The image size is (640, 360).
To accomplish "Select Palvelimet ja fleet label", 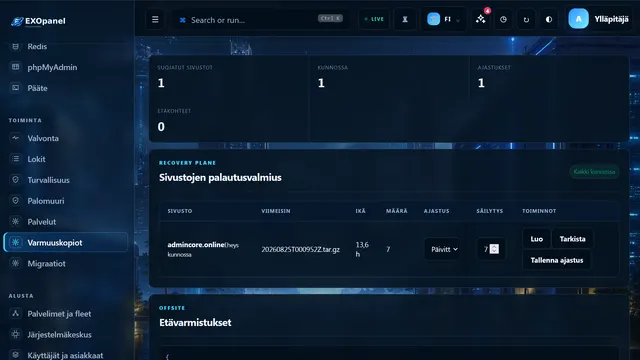I will pos(59,314).
